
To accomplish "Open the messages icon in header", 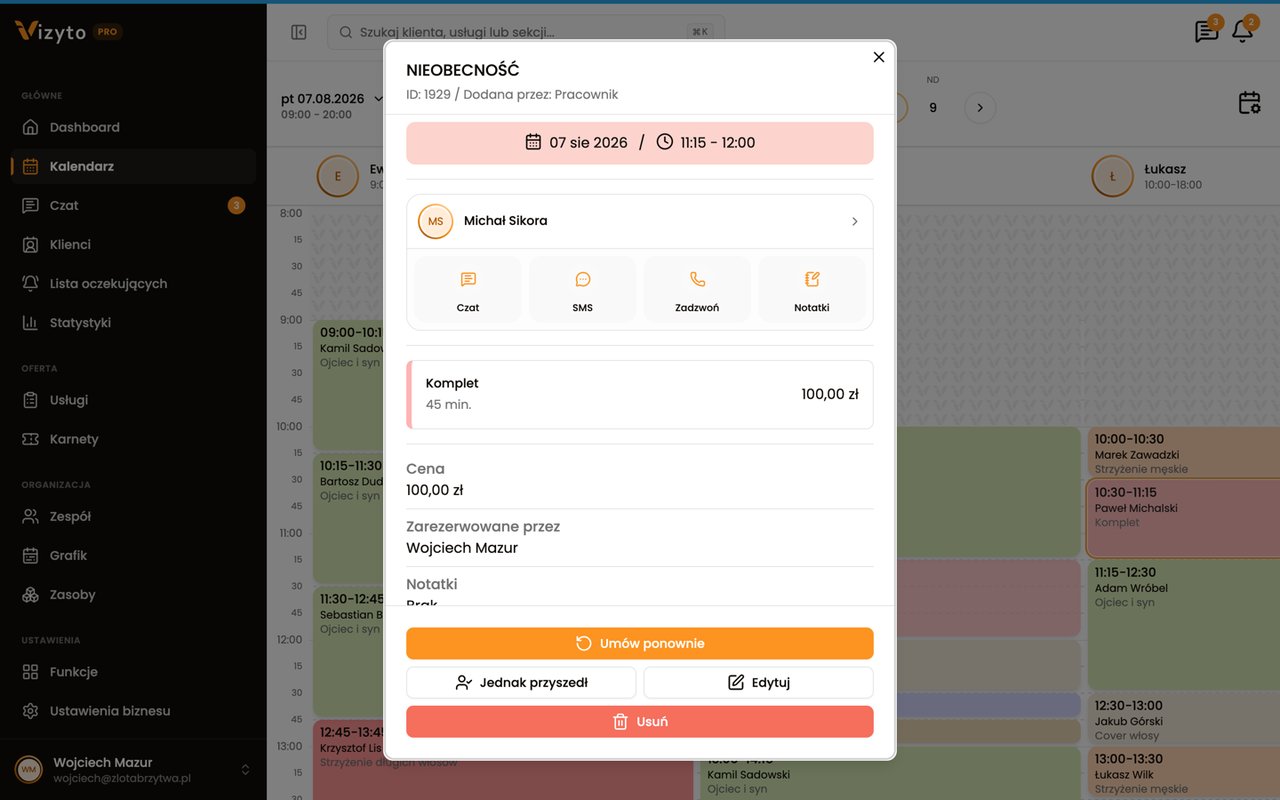I will (x=1207, y=31).
